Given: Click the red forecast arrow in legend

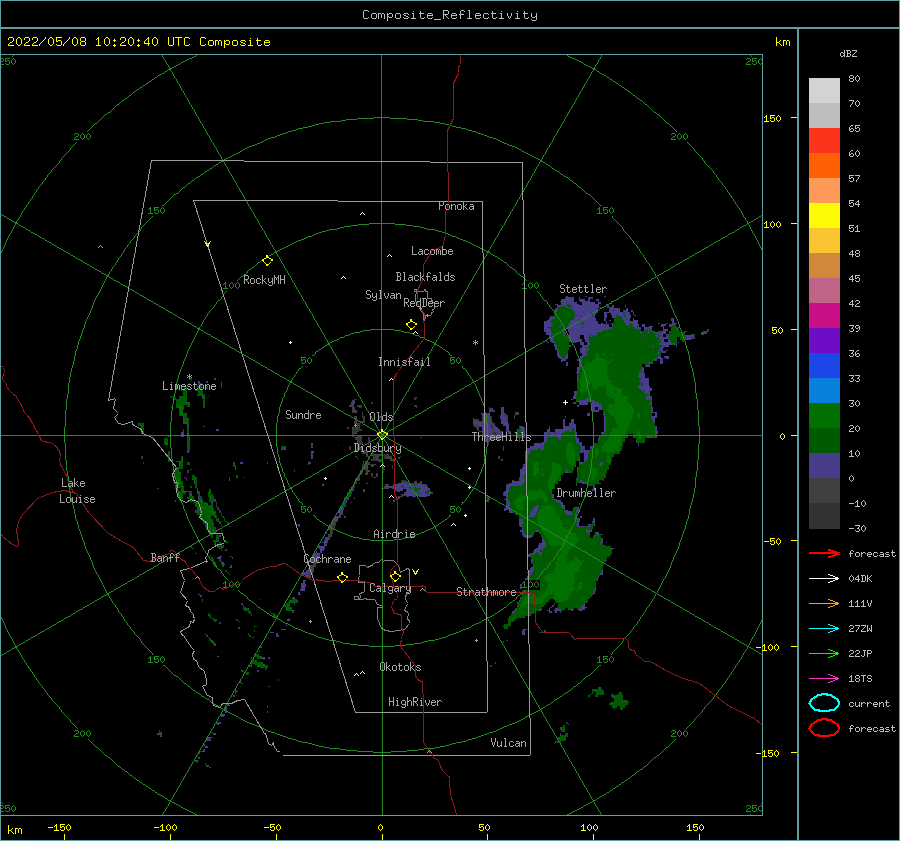Looking at the screenshot, I should 824,553.
